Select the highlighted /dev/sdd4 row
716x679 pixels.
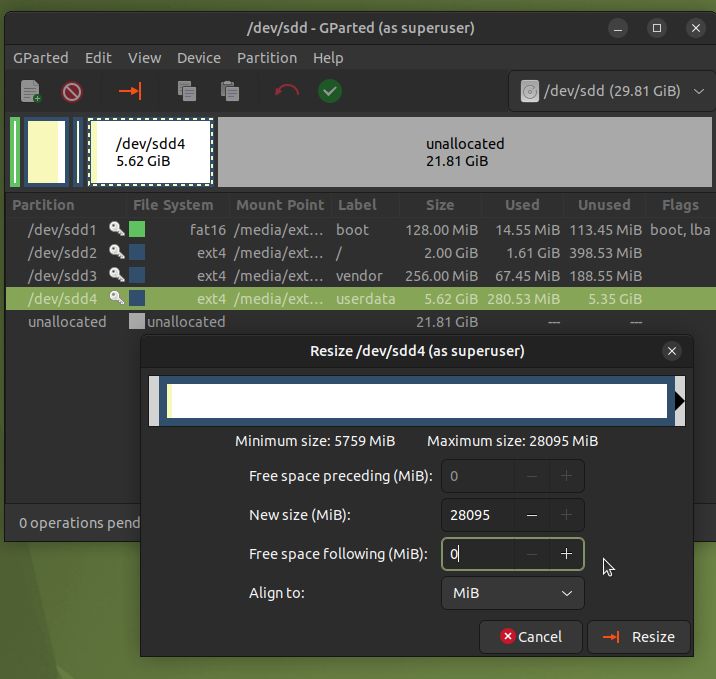click(x=361, y=299)
